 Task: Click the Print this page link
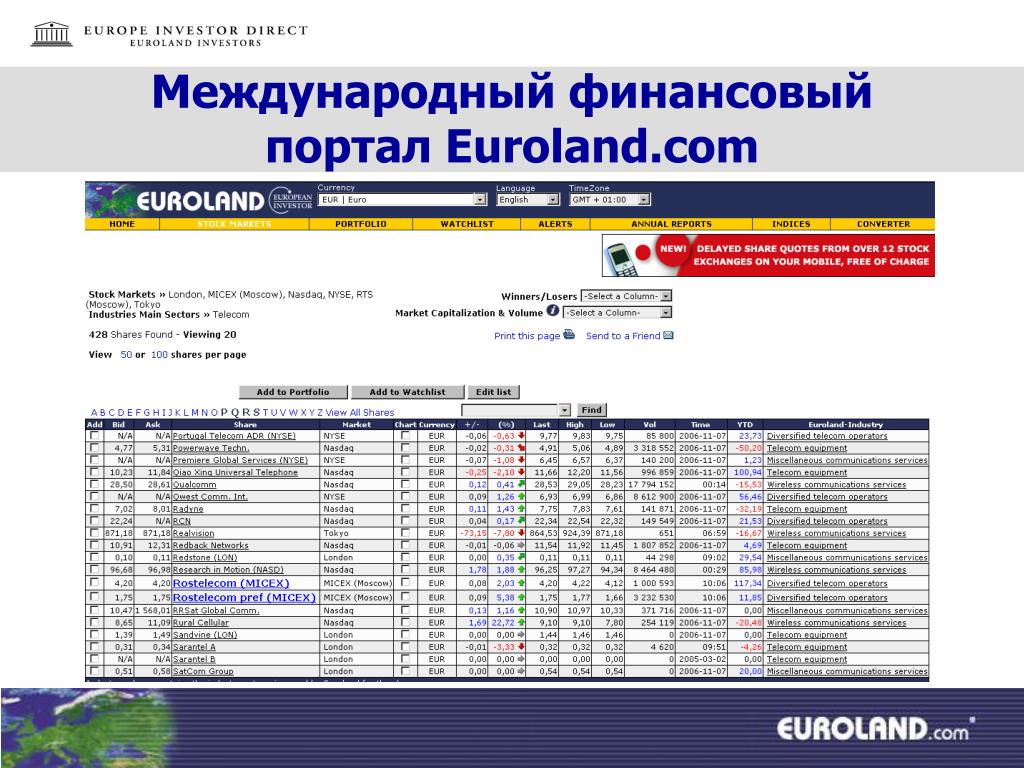click(x=527, y=336)
